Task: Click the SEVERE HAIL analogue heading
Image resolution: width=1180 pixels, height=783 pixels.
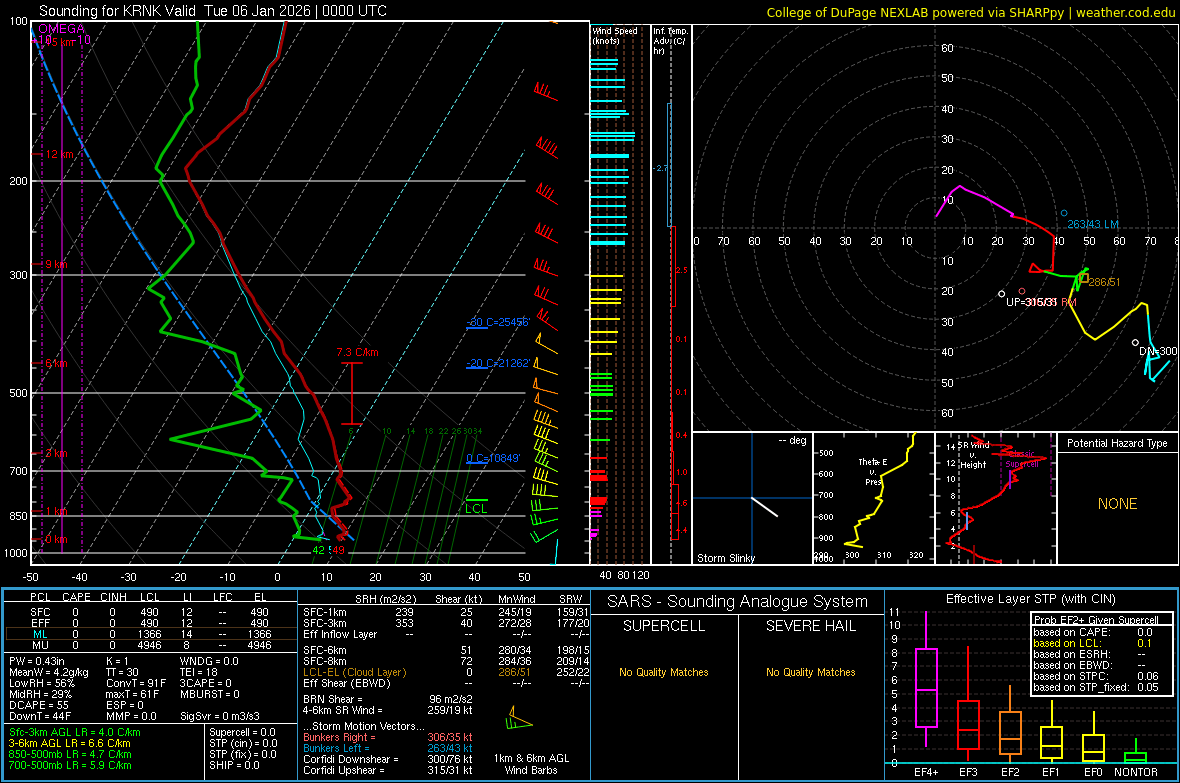Action: 810,626
